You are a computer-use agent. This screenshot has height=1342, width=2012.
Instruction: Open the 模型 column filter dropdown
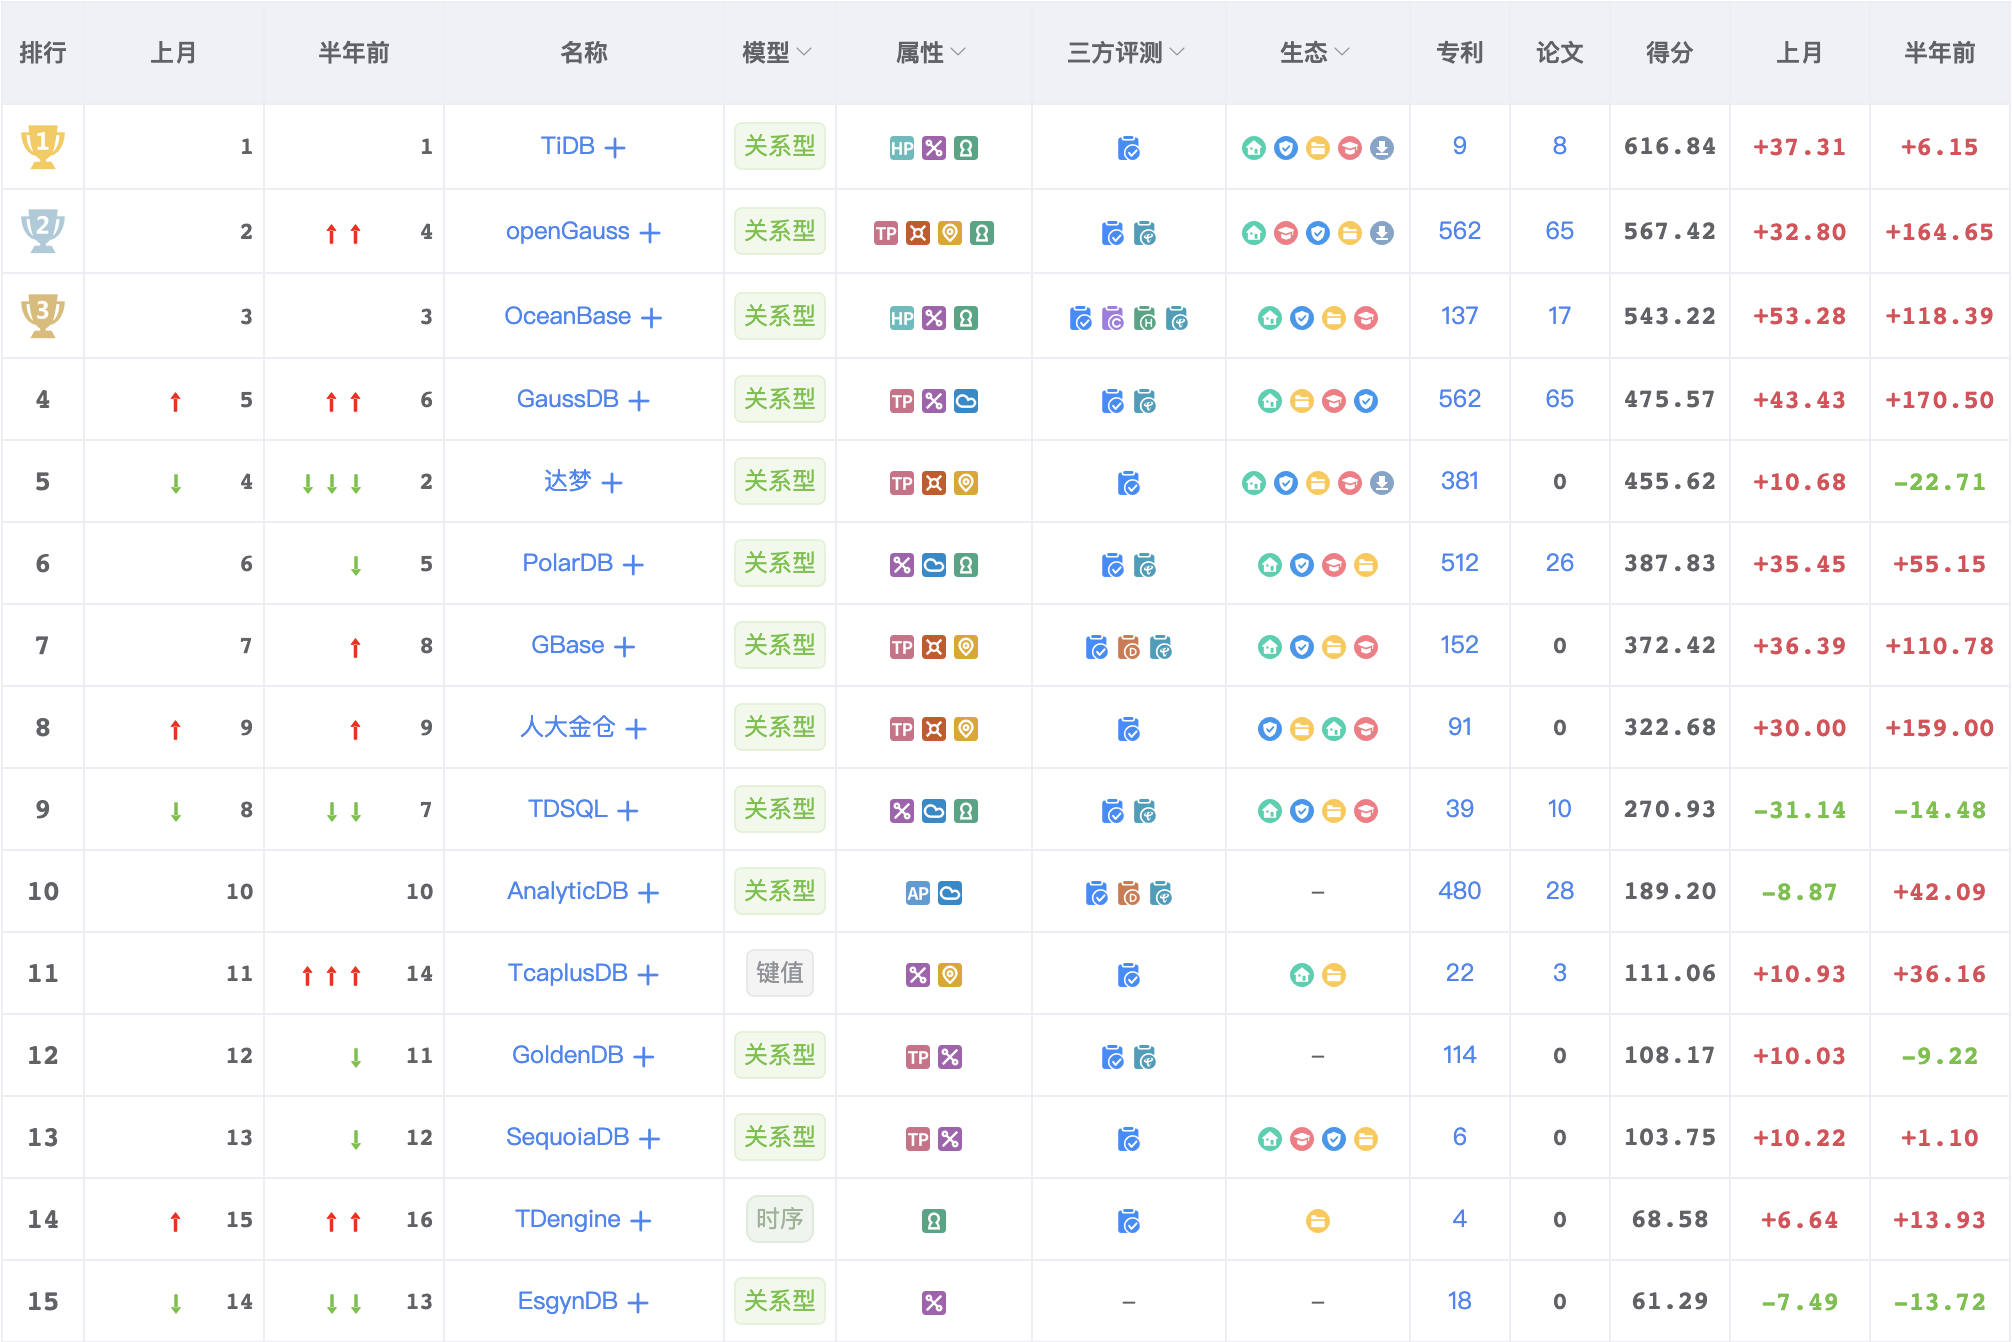805,52
